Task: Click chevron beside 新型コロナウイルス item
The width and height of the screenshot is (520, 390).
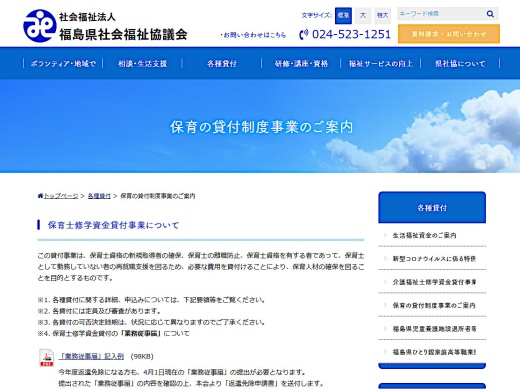Action: [385, 258]
